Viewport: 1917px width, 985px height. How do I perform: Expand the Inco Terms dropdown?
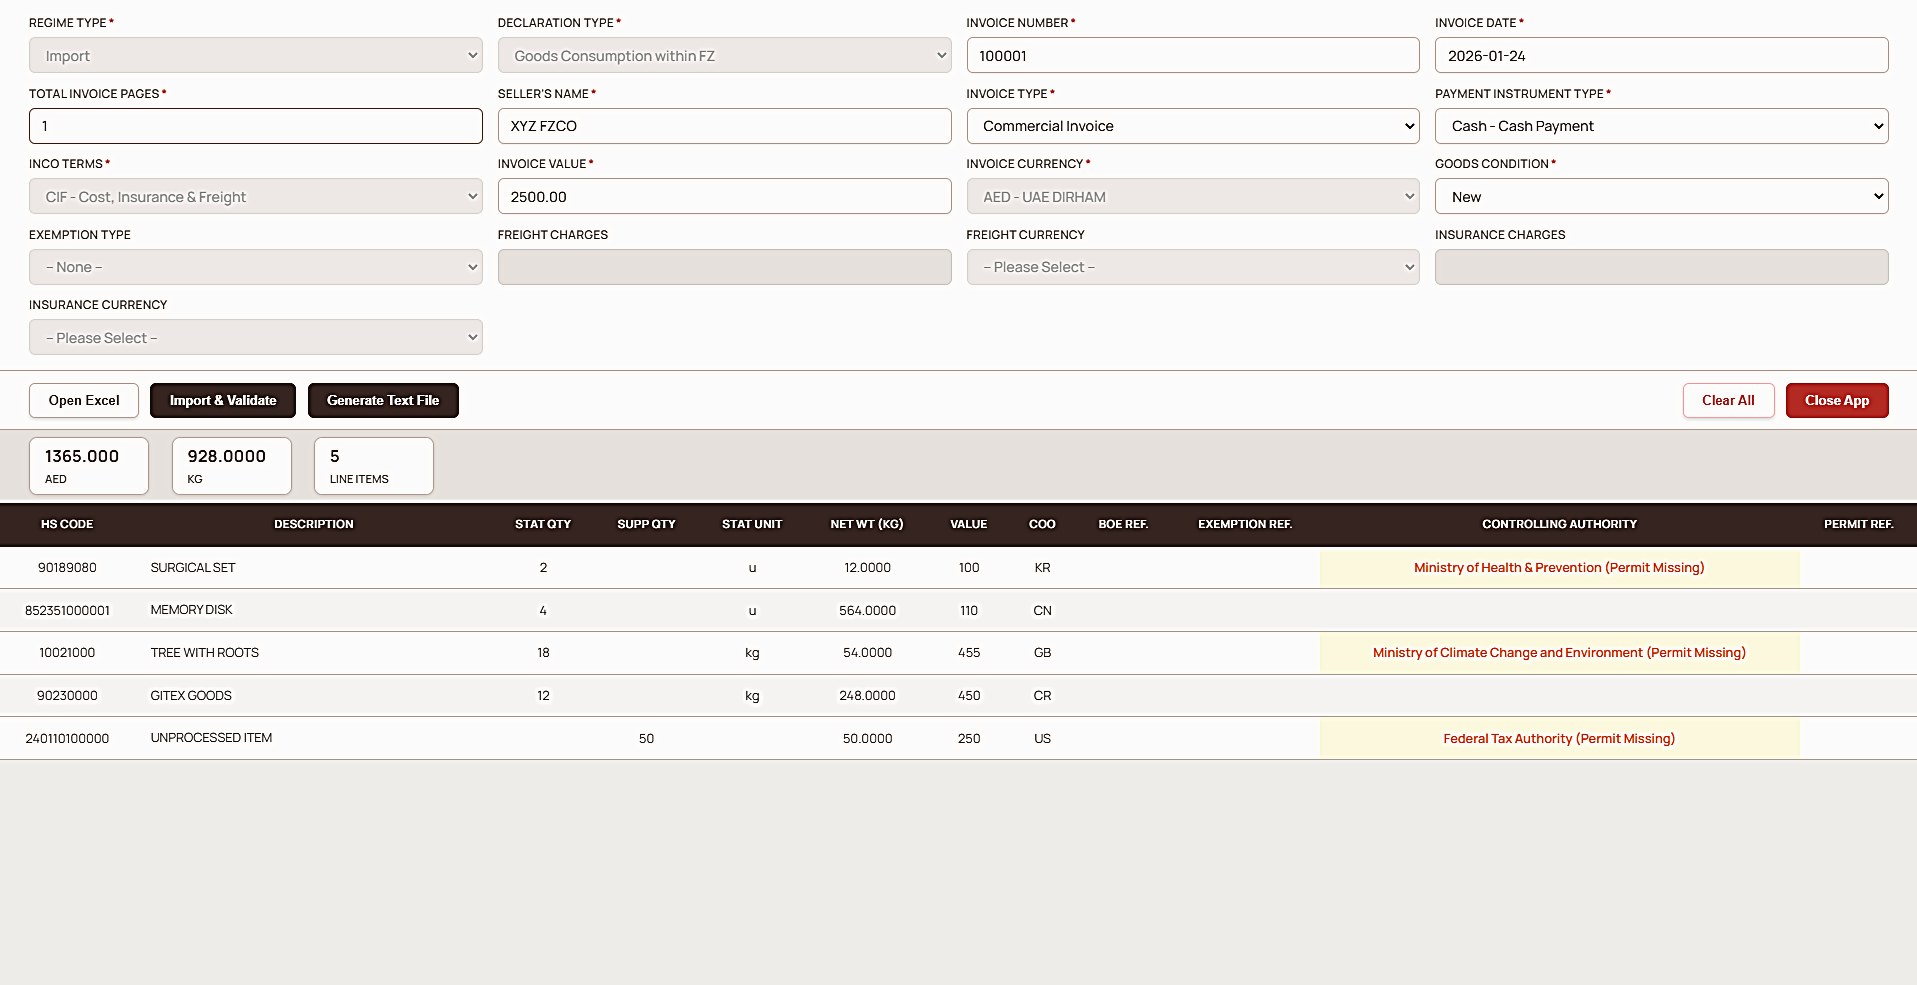(255, 197)
